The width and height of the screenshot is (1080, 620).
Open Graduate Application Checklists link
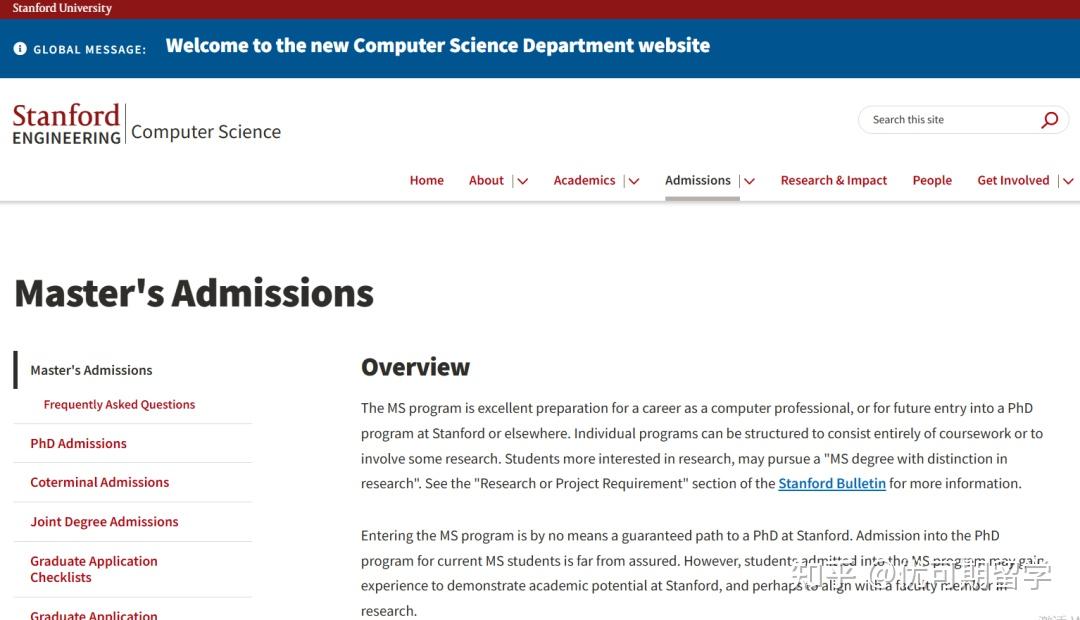coord(93,569)
